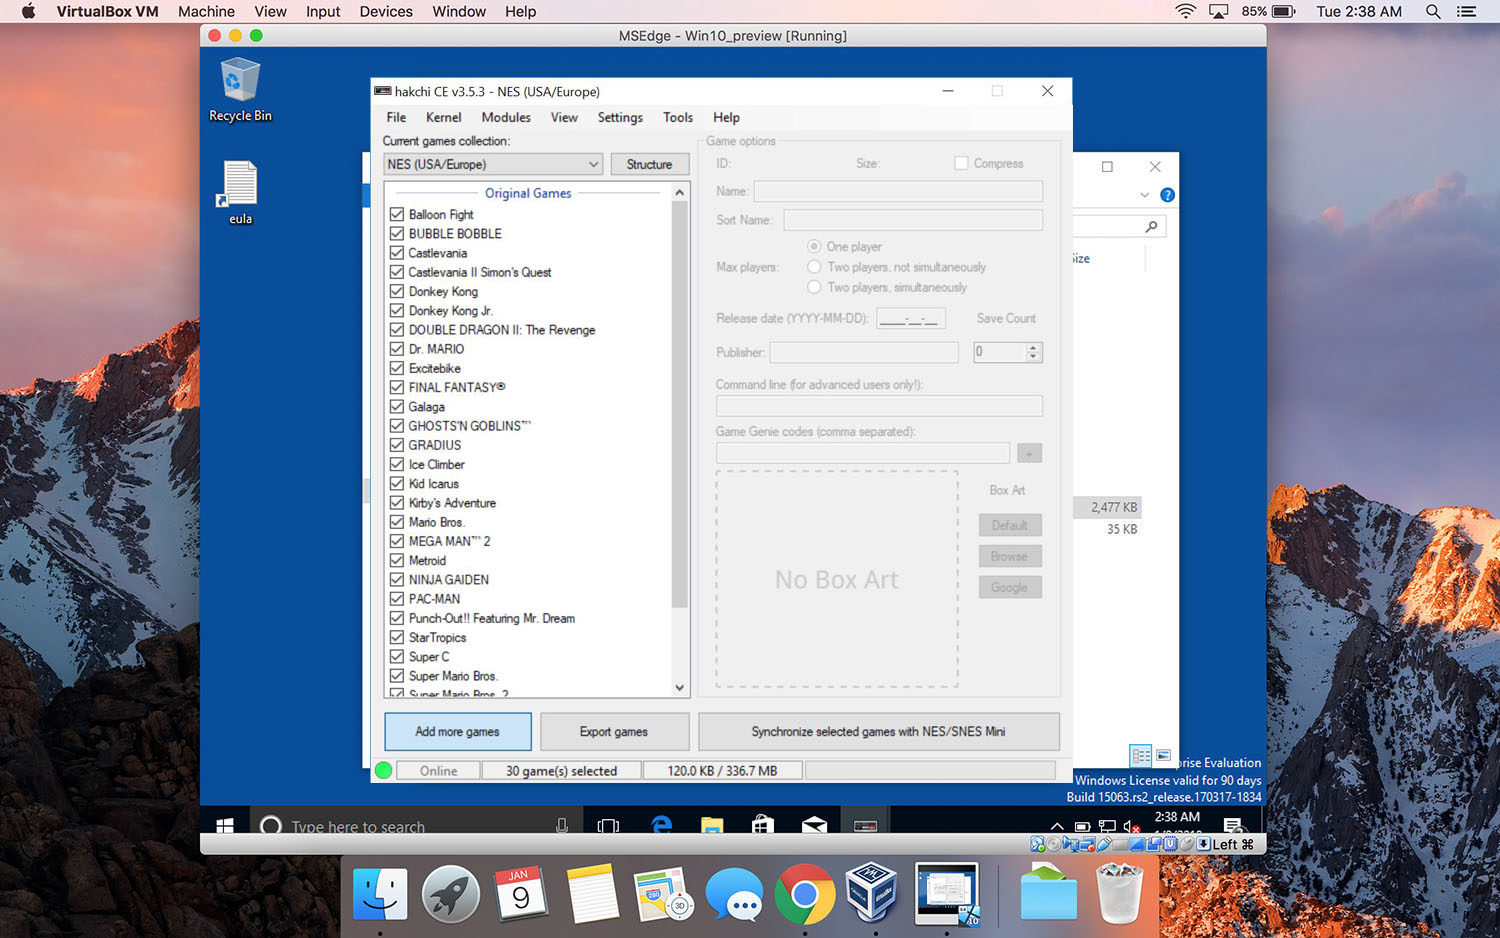
Task: Click the microphone icon in the search box
Action: (x=561, y=826)
